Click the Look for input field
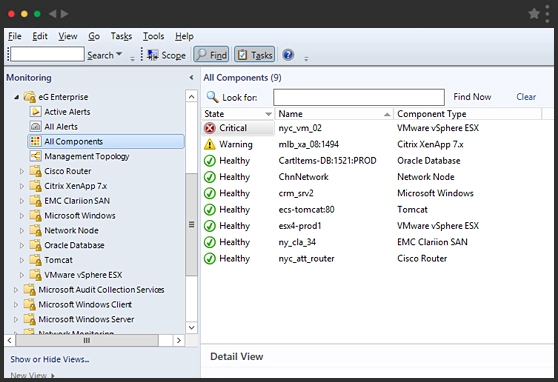This screenshot has width=558, height=382. pos(359,97)
